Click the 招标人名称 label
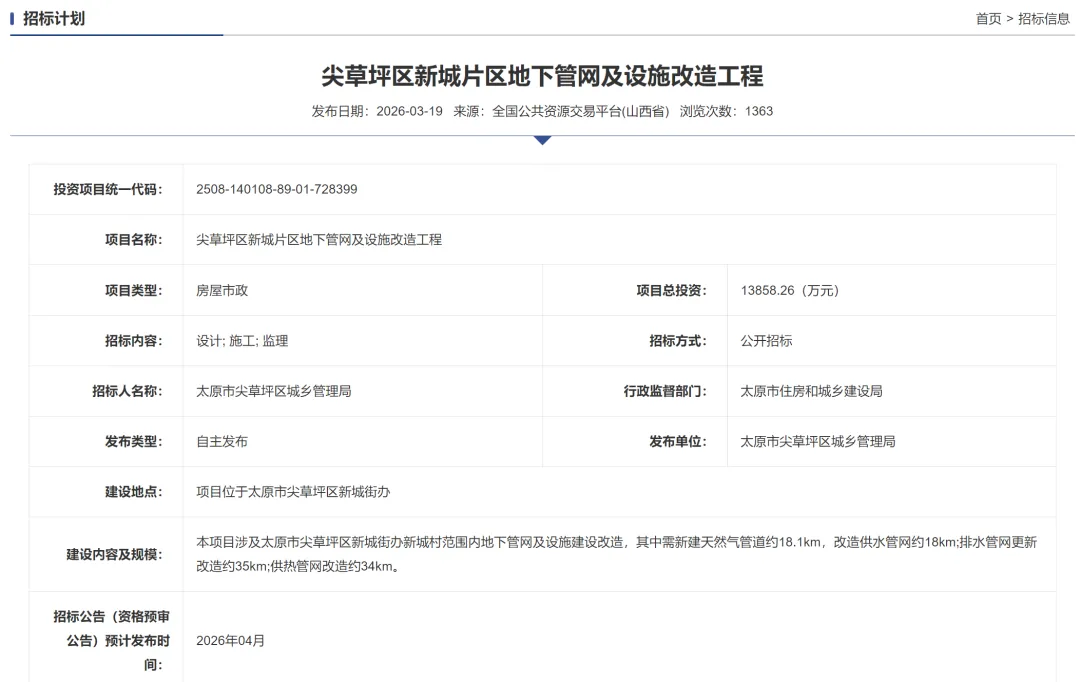 [x=127, y=391]
